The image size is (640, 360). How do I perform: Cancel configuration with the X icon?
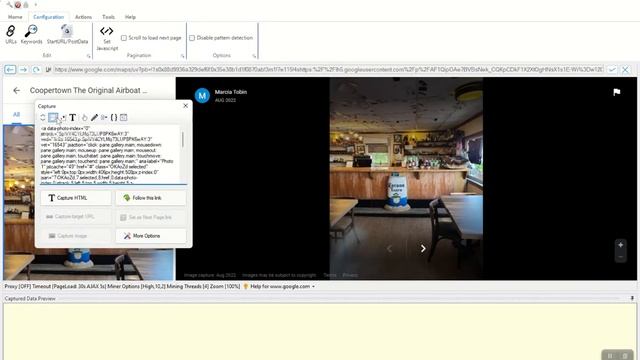pos(625,70)
